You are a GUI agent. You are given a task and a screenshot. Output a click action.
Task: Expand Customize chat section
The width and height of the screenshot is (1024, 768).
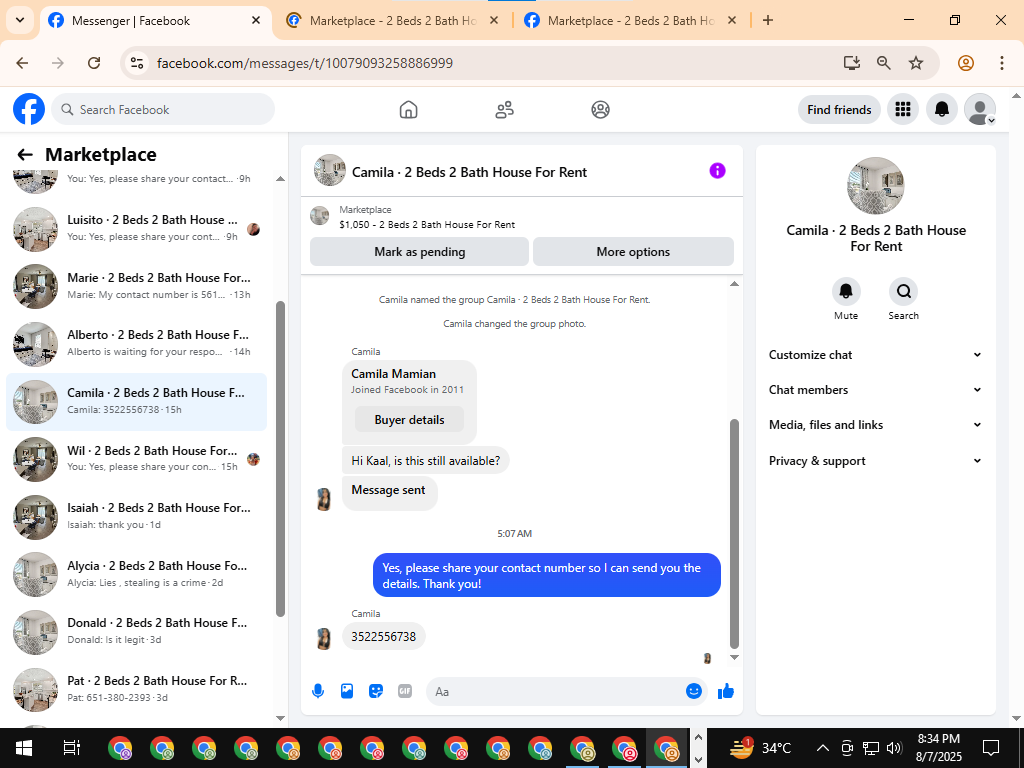(x=875, y=355)
